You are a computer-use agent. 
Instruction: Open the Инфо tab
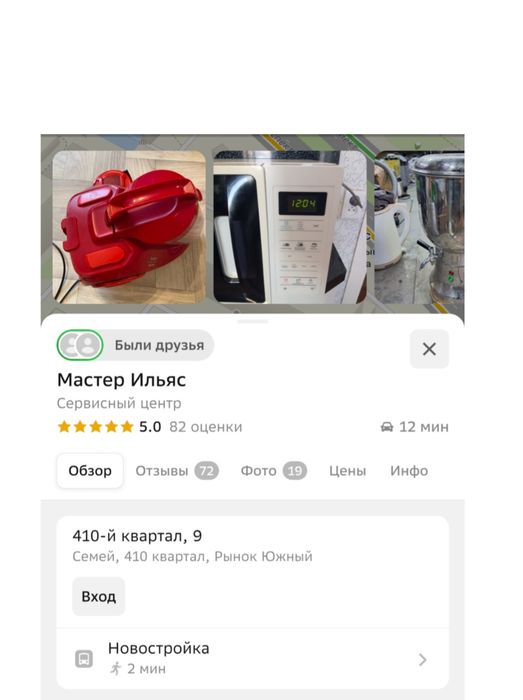coord(409,471)
